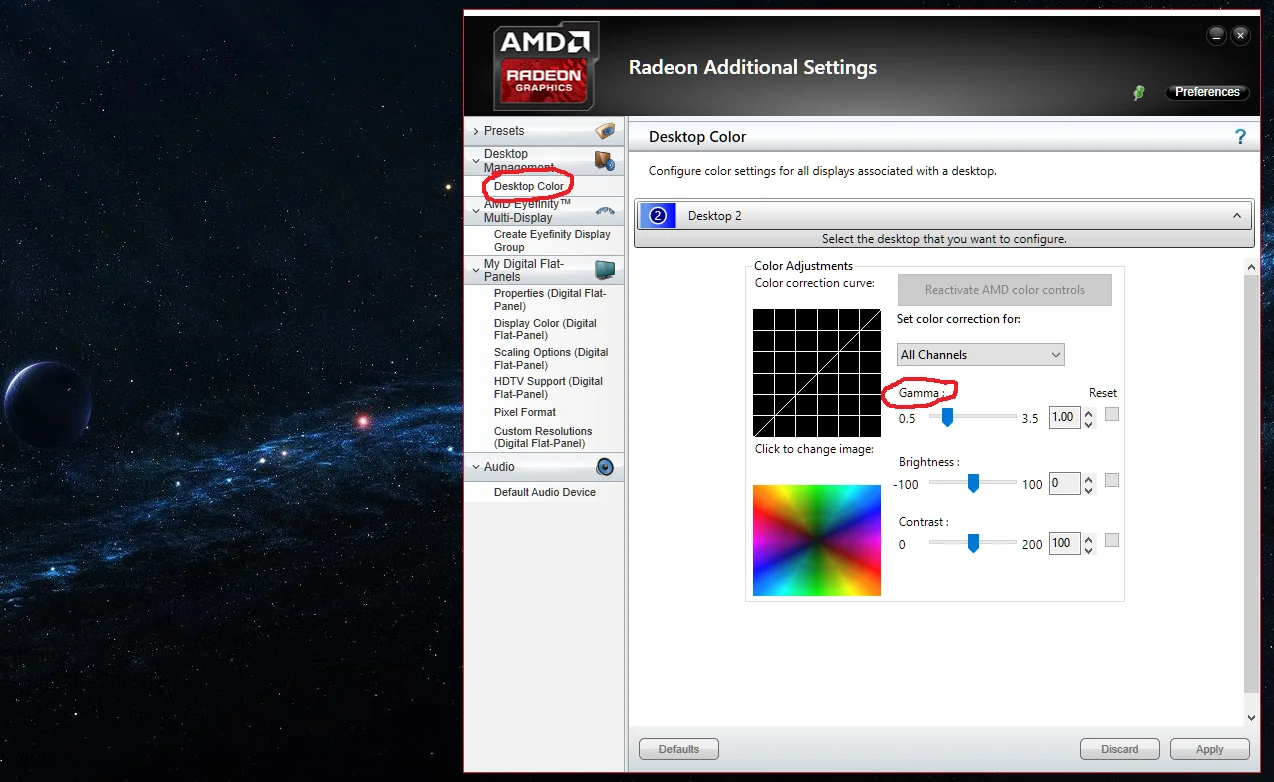Collapse the Desktop Management section
Screen dimensions: 1274x782
pyautogui.click(x=476, y=160)
